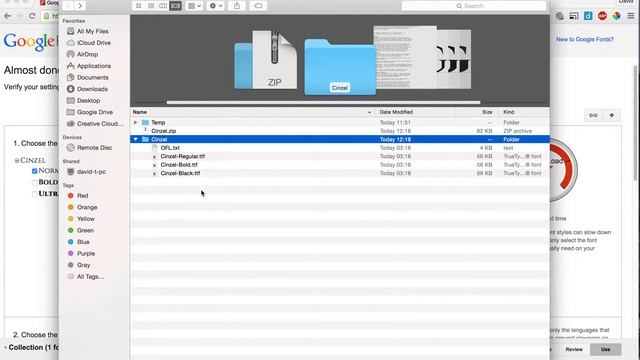This screenshot has height=360, width=640.
Task: Switch Finder to column view
Action: coord(163,6)
